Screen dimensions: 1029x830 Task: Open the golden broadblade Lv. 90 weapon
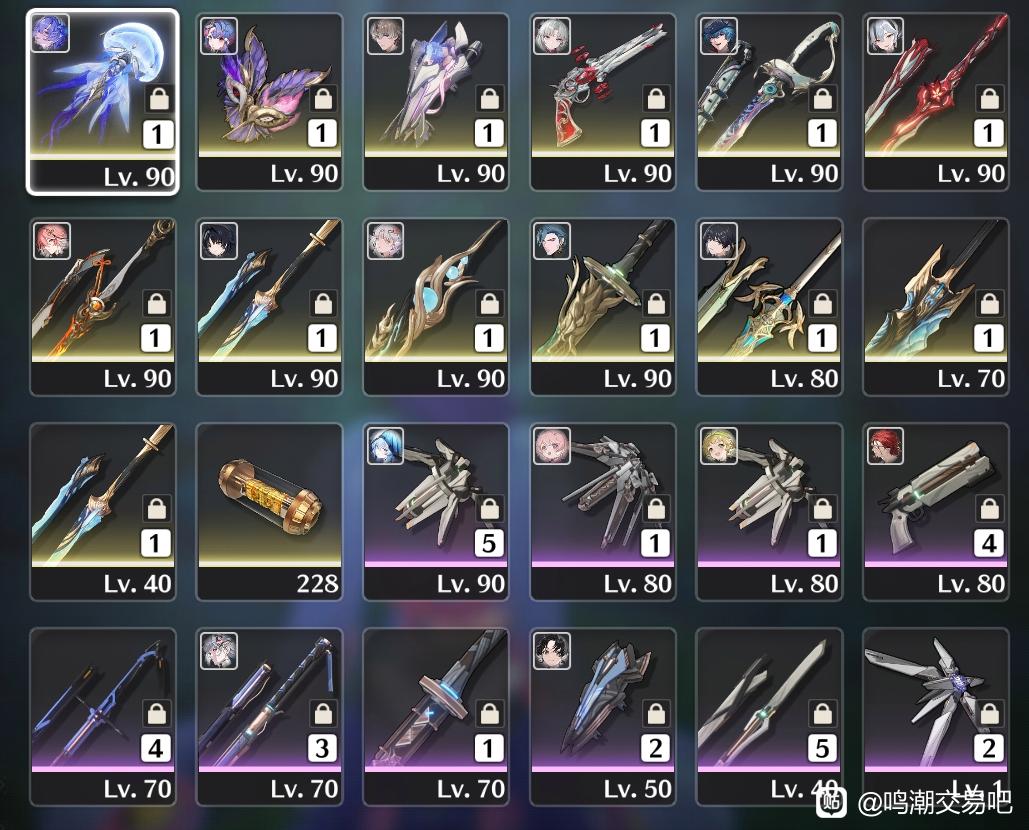tap(602, 306)
